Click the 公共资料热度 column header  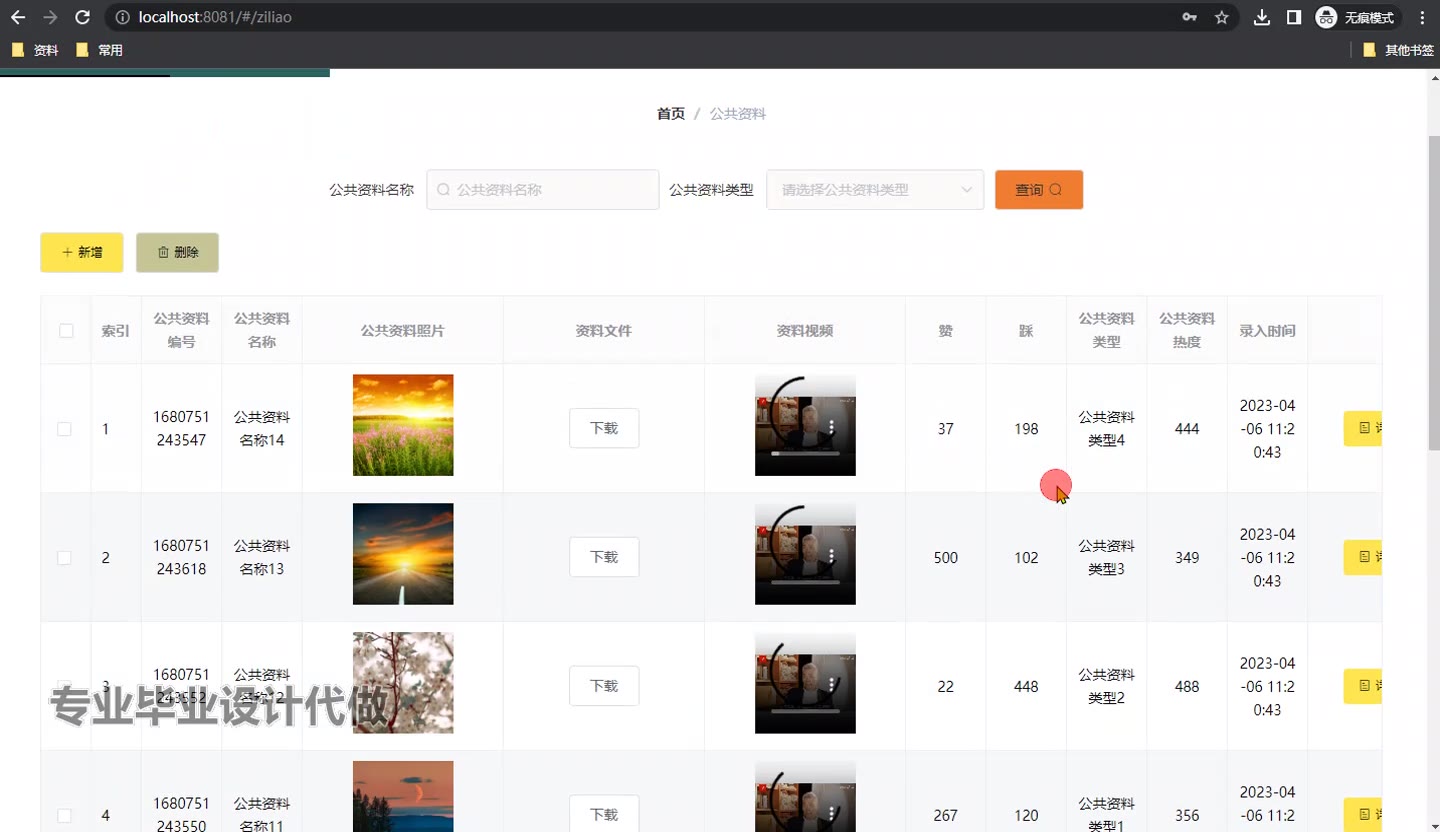point(1187,330)
